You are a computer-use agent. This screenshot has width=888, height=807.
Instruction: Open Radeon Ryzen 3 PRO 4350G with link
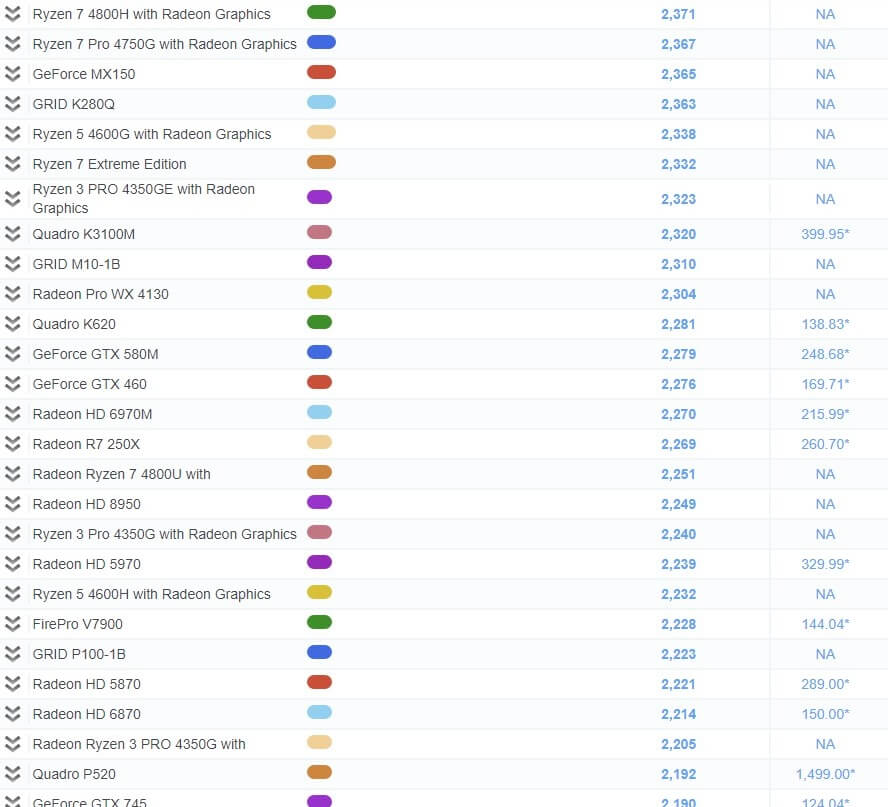(x=139, y=744)
